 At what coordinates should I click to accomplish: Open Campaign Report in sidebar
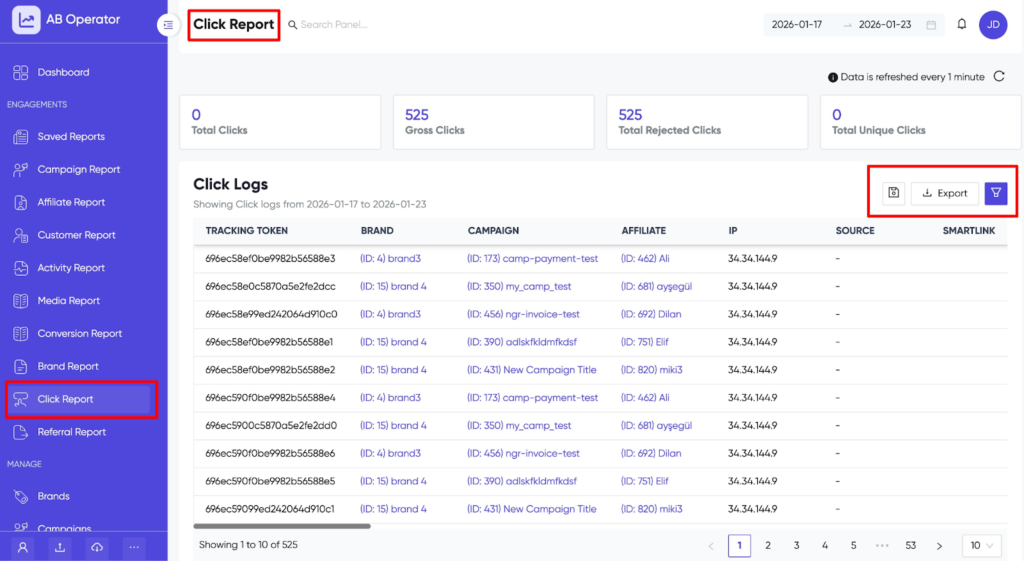point(78,169)
